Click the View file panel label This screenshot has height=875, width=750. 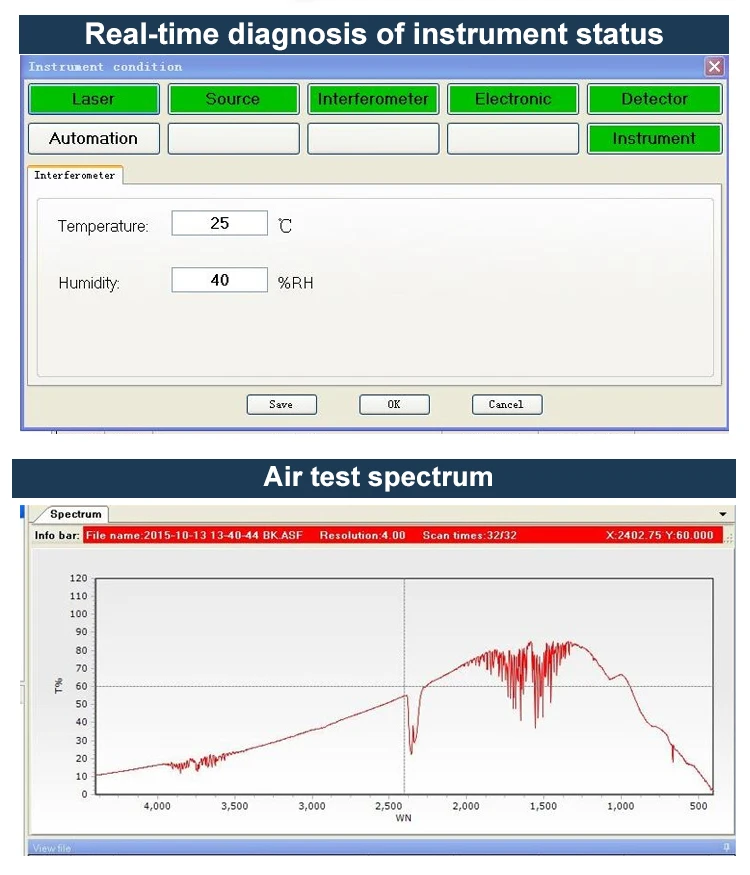click(51, 848)
